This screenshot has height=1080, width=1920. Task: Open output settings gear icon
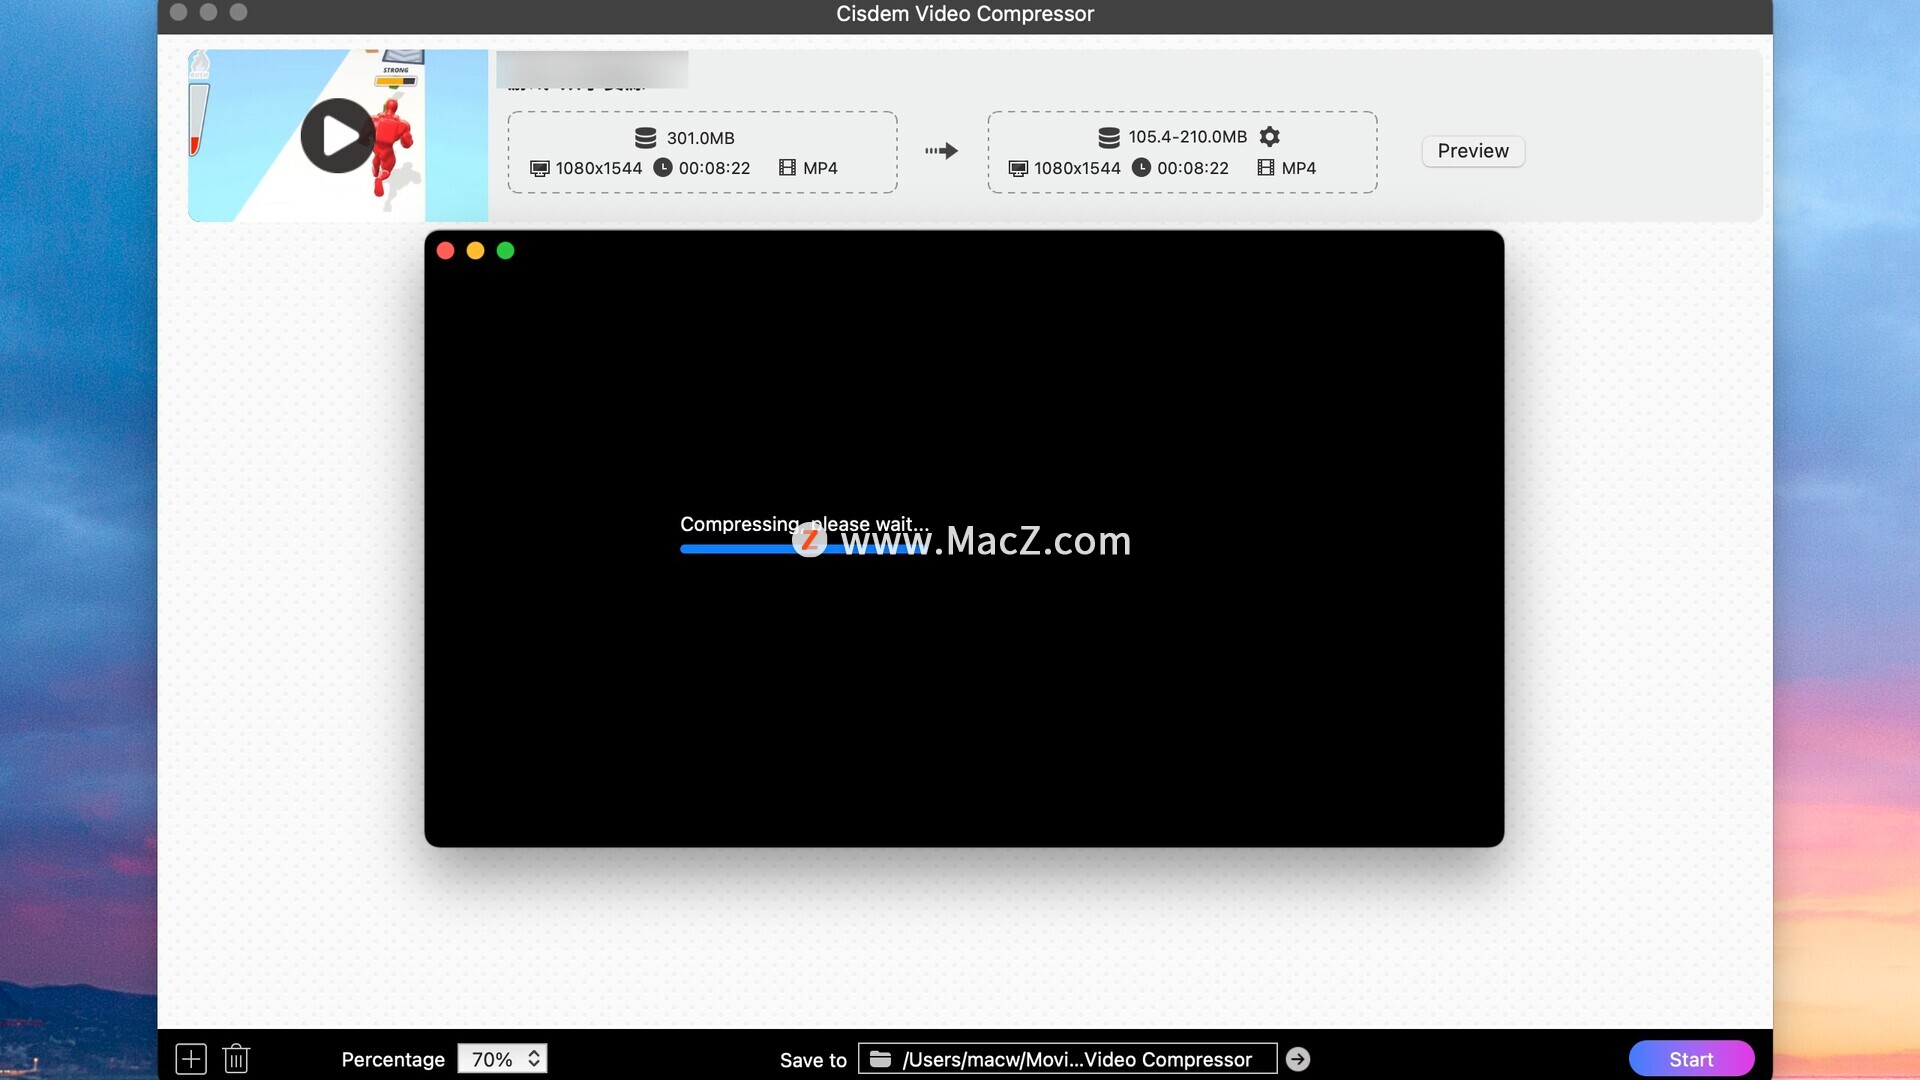(x=1269, y=136)
